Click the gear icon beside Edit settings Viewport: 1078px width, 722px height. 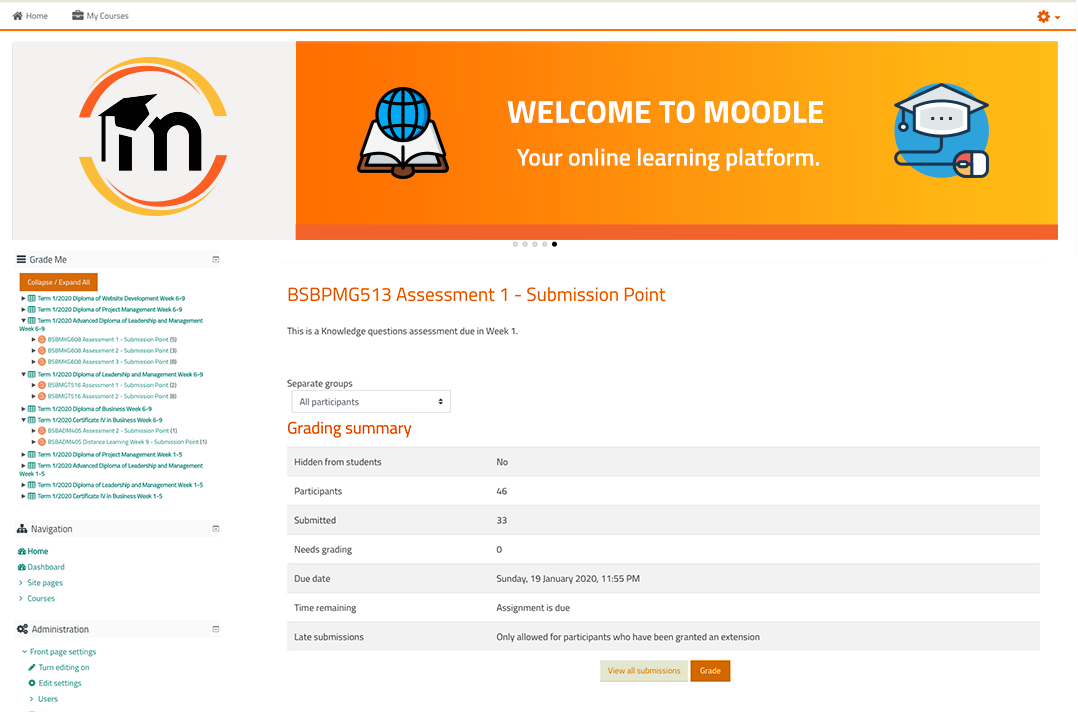tap(32, 683)
